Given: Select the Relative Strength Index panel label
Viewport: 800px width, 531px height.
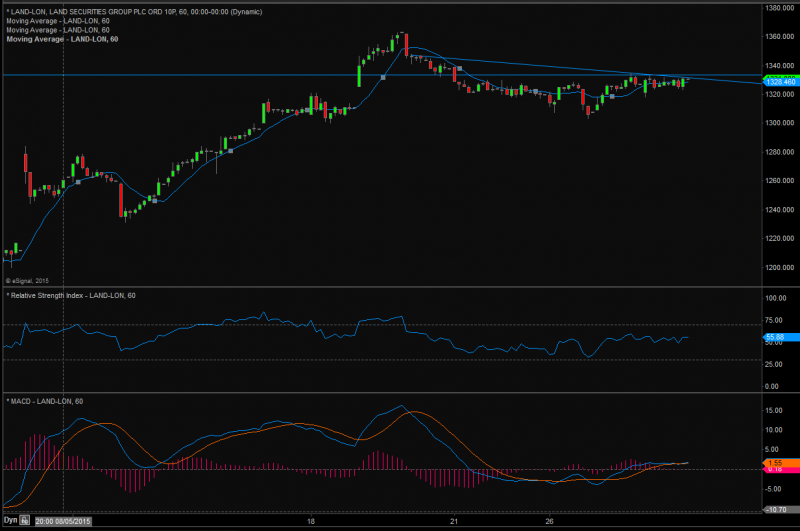Looking at the screenshot, I should pyautogui.click(x=71, y=295).
